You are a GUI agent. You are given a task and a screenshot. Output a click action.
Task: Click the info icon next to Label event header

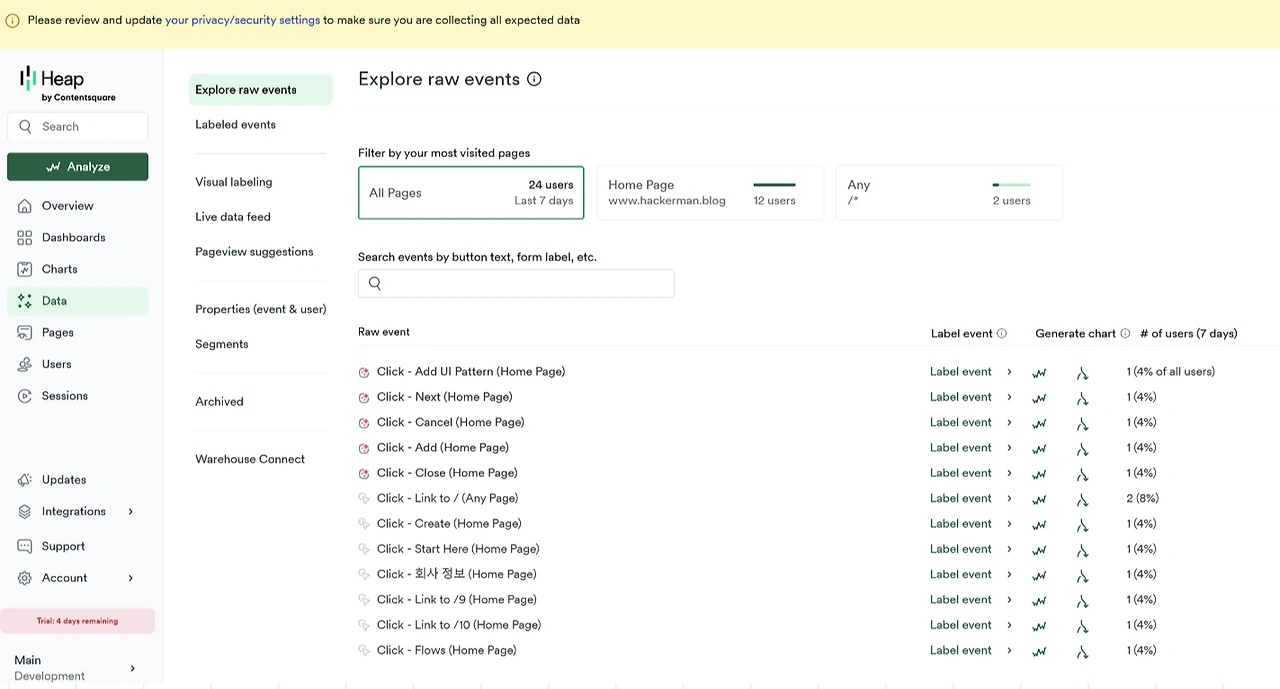[x=1001, y=334]
